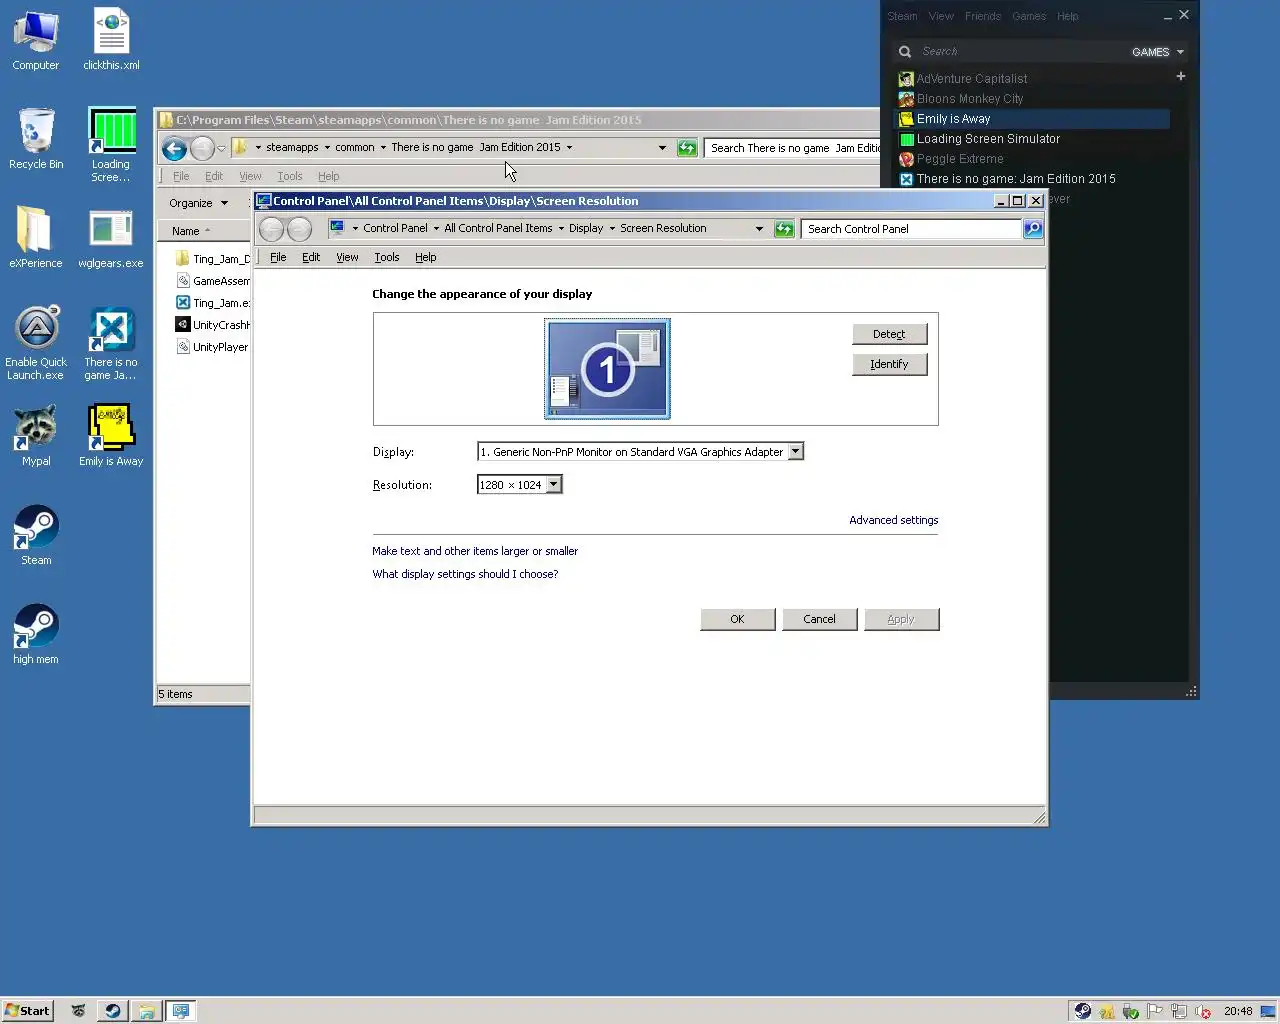Viewport: 1280px width, 1024px height.
Task: Expand arrow after Control Panel breadcrumb
Action: pos(436,228)
